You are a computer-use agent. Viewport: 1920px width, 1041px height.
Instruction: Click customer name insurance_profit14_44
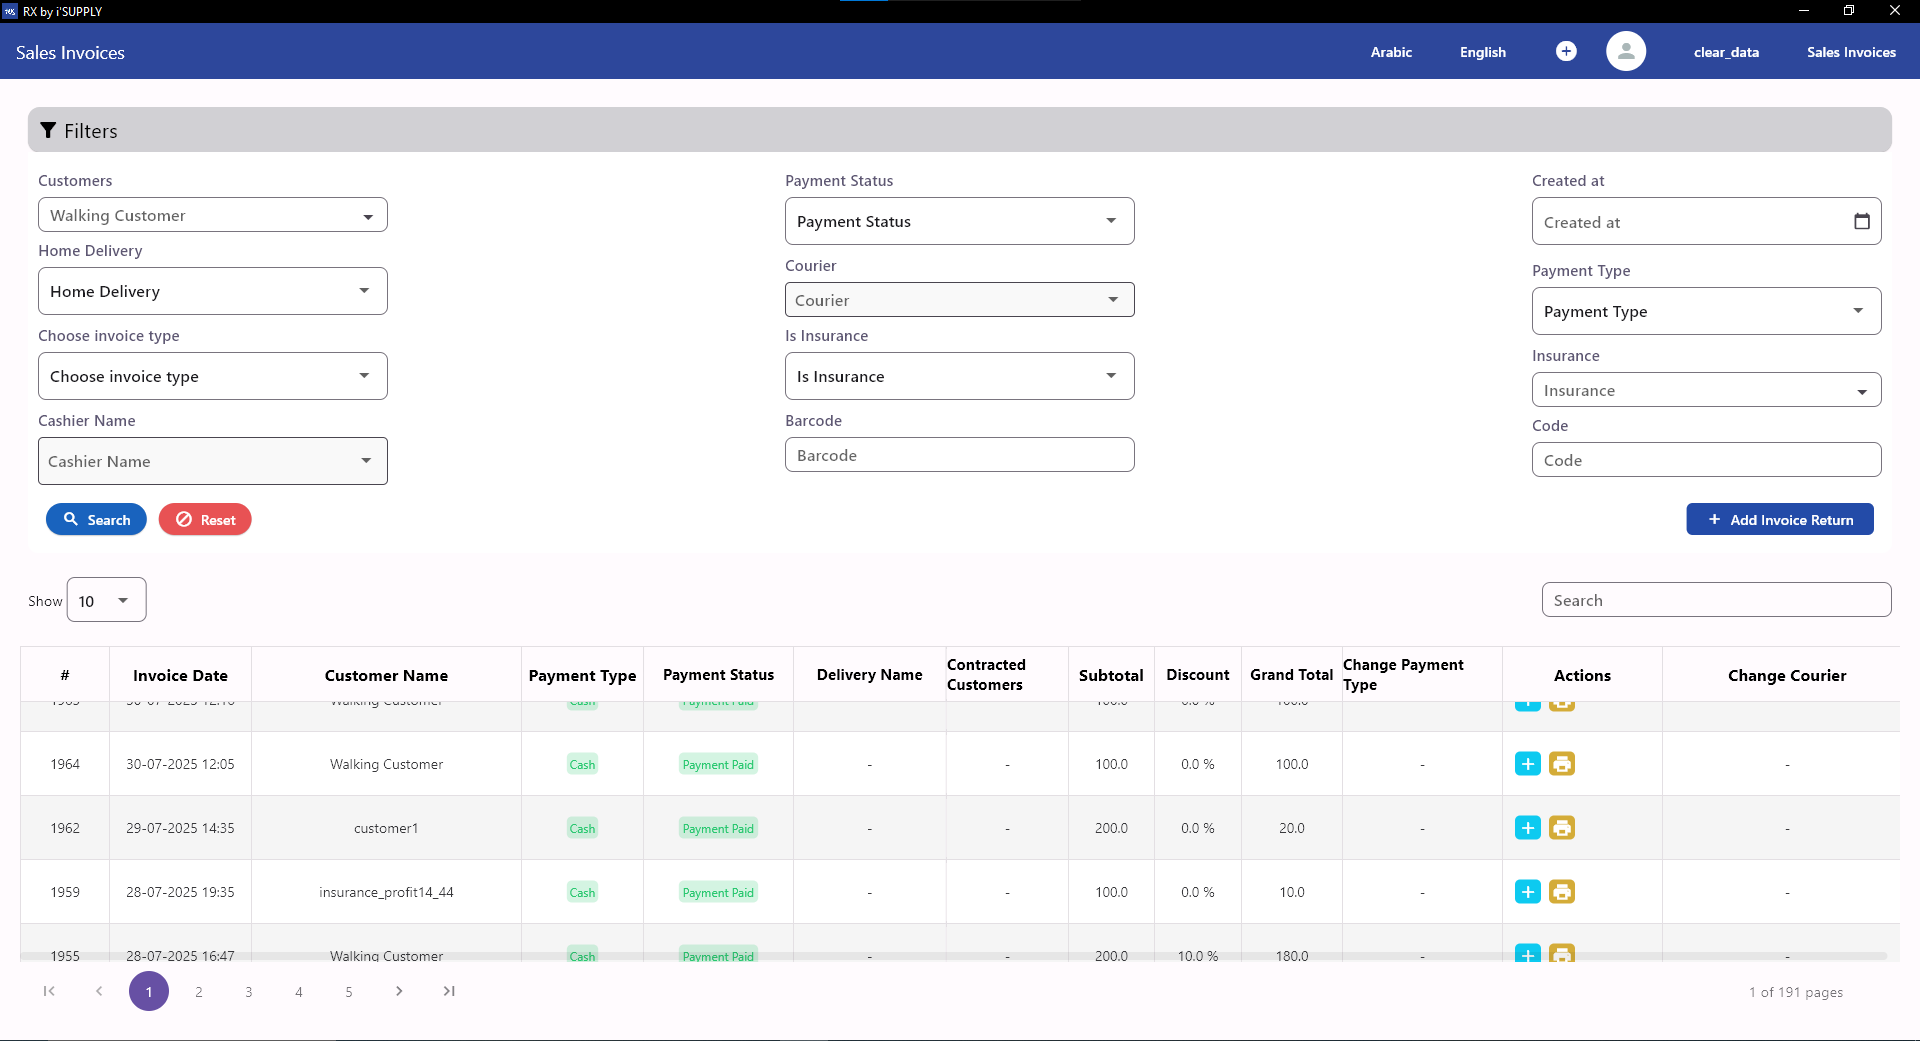pos(386,892)
